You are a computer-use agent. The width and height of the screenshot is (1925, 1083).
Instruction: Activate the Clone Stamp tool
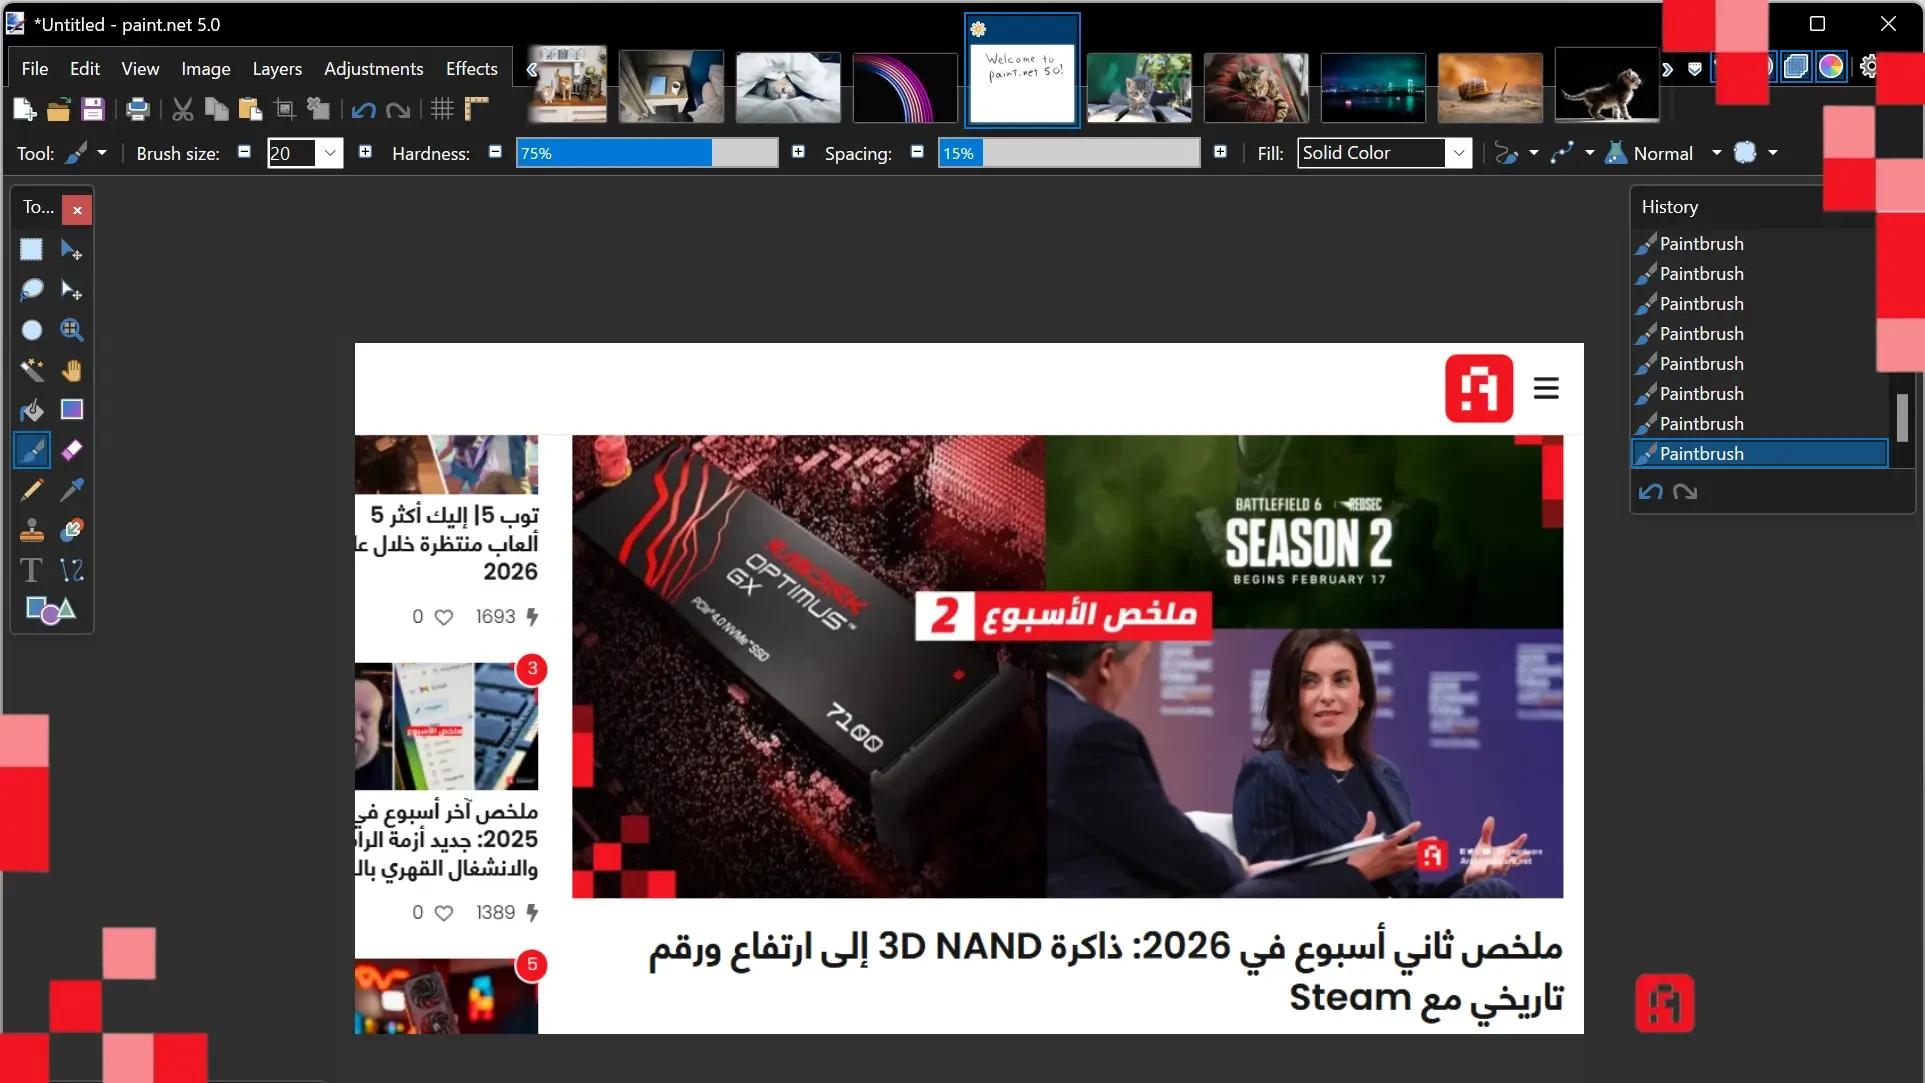pyautogui.click(x=32, y=530)
